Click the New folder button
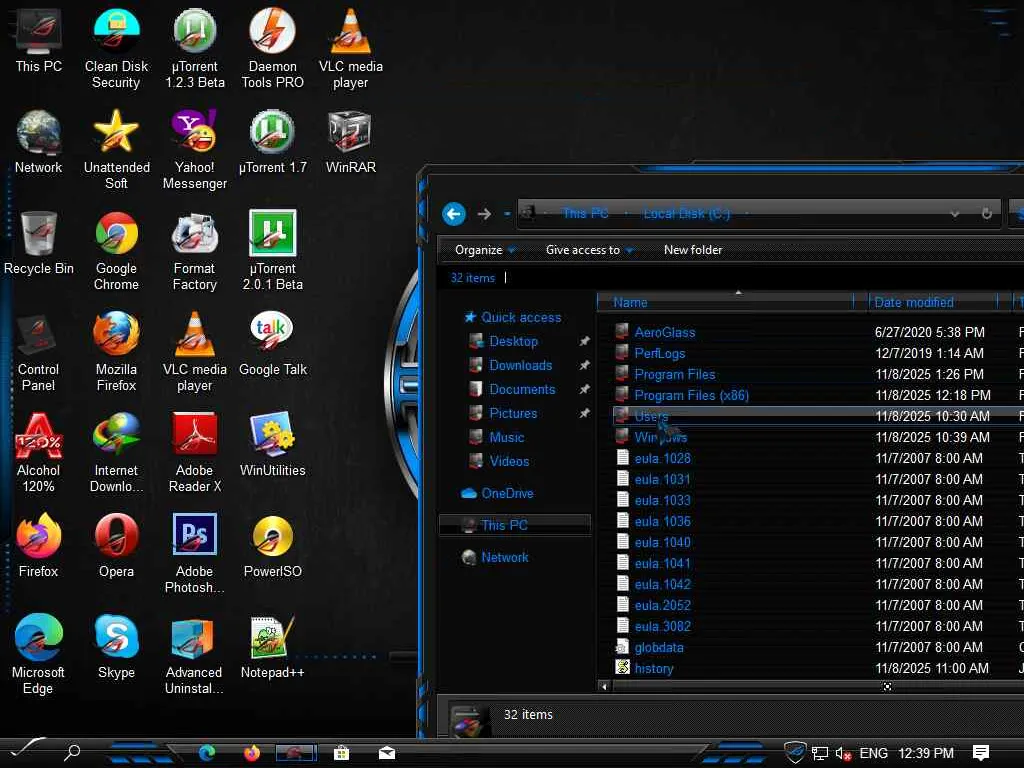Viewport: 1024px width, 768px height. [x=693, y=249]
